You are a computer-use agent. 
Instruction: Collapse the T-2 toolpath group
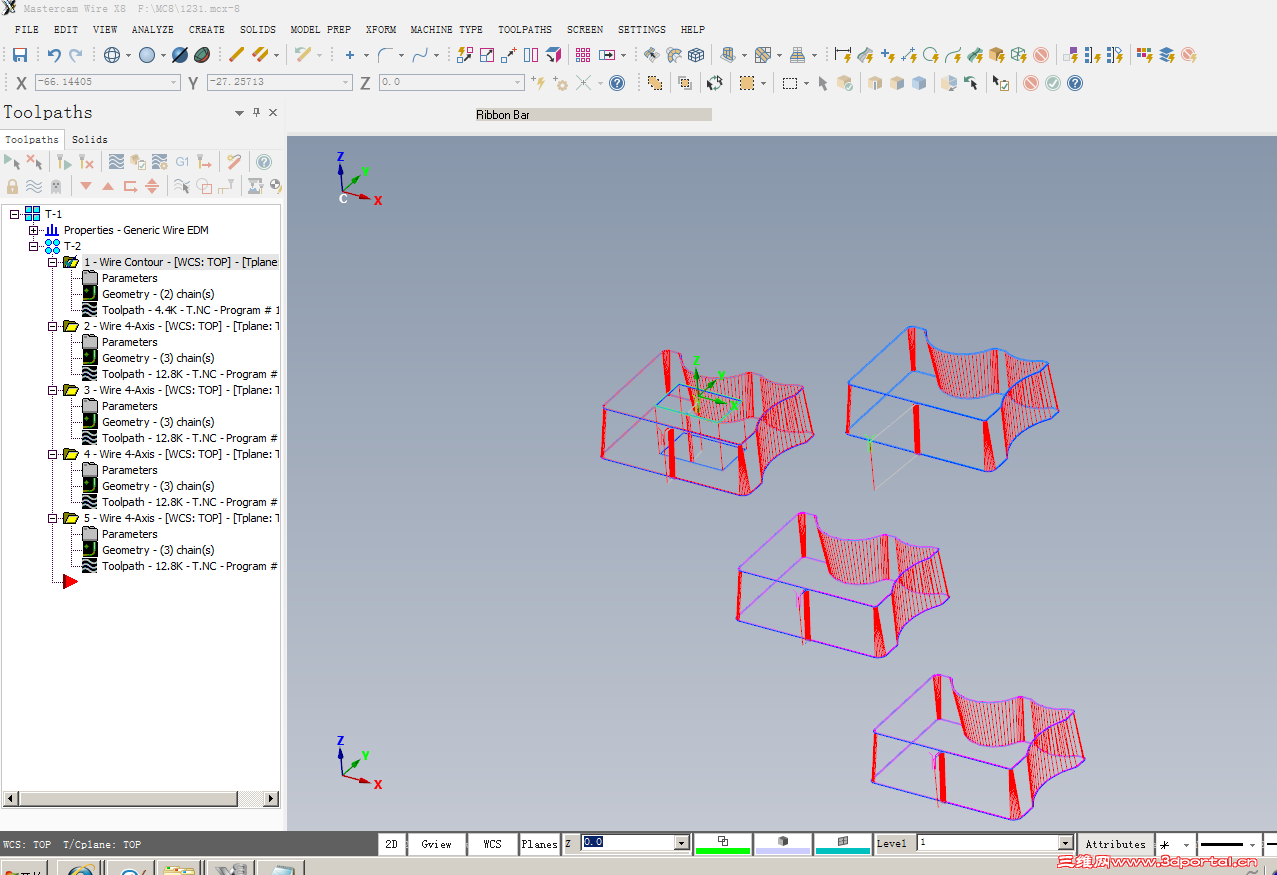(33, 246)
